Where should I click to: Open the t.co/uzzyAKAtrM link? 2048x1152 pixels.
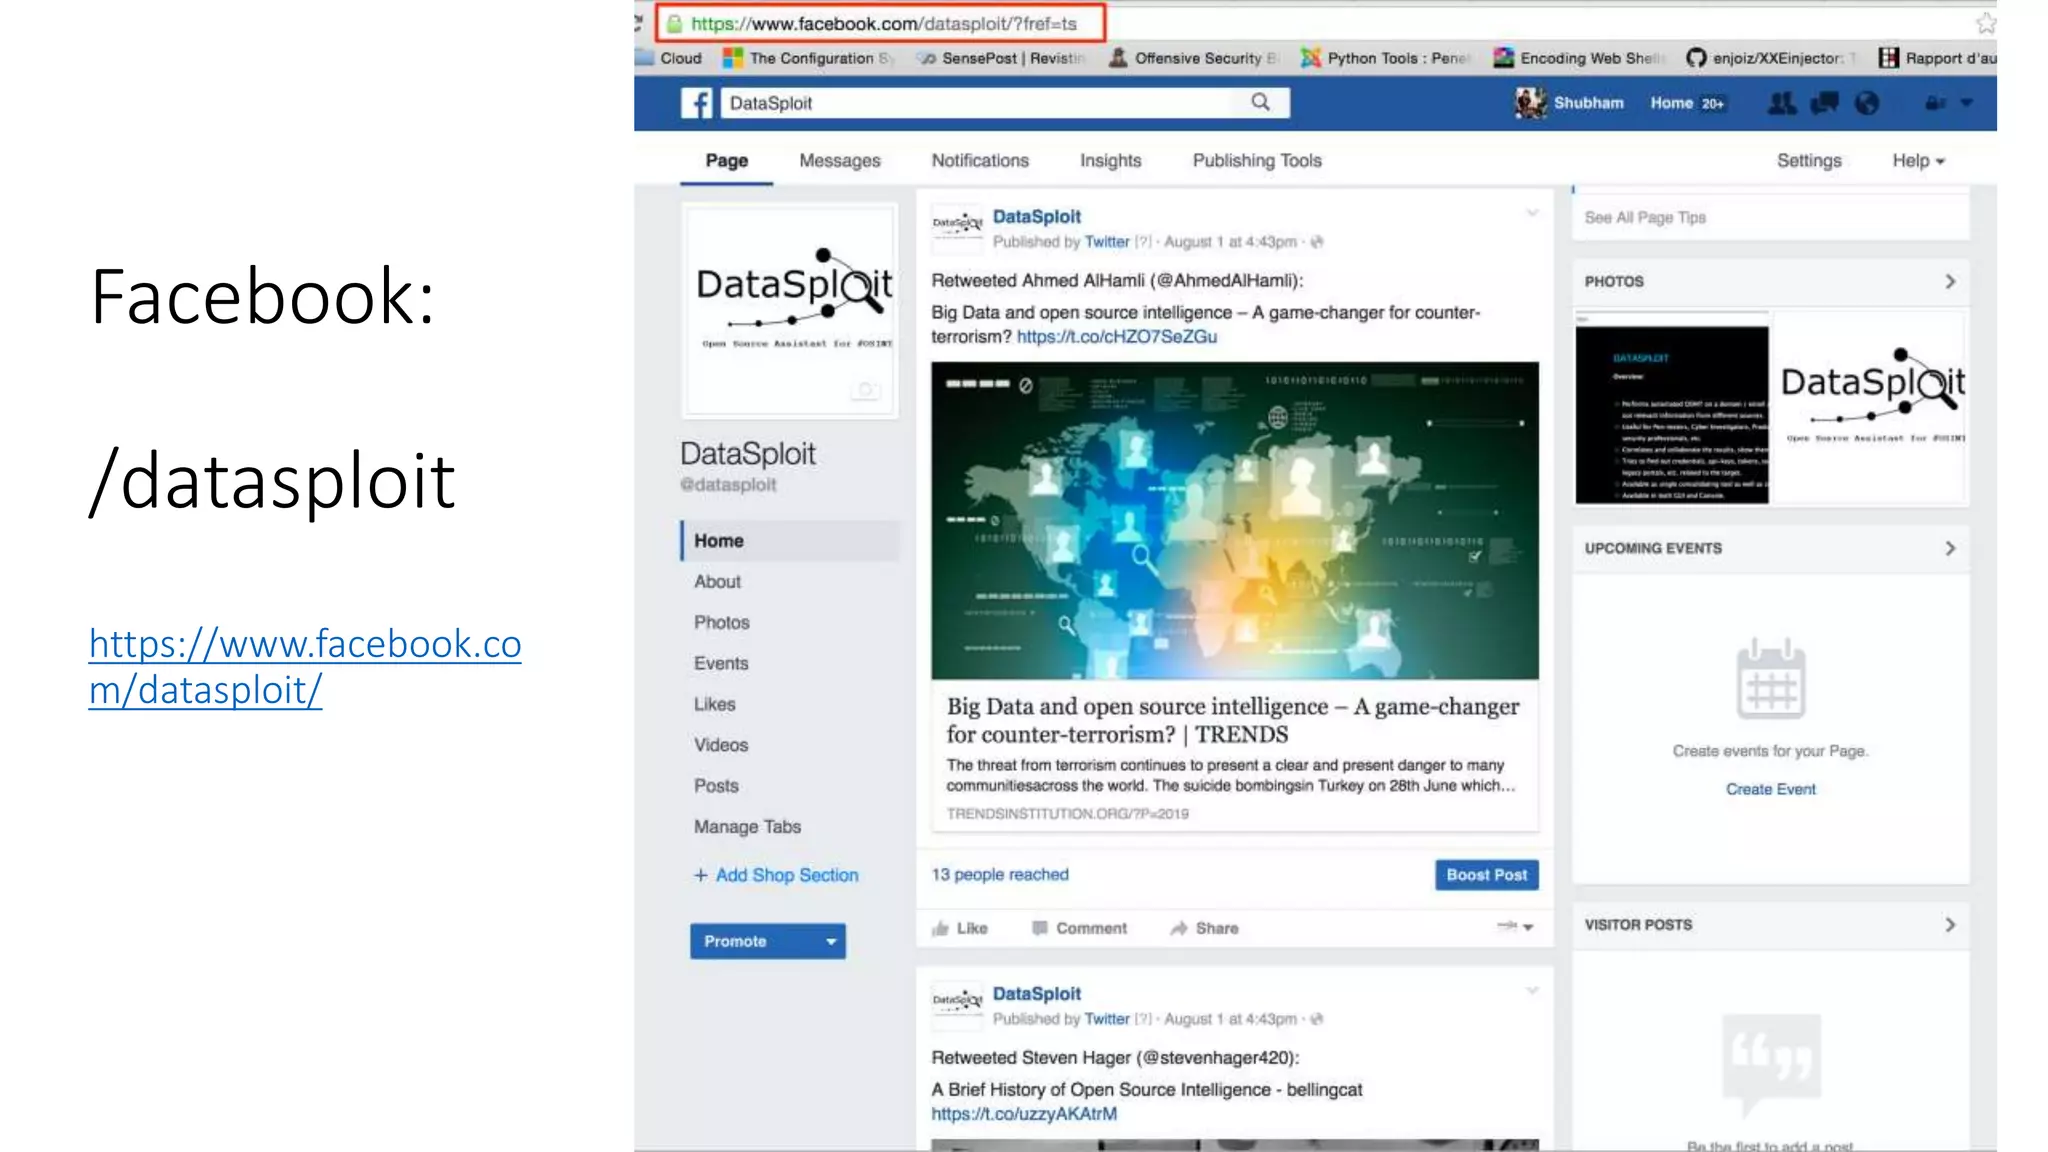1024,1114
